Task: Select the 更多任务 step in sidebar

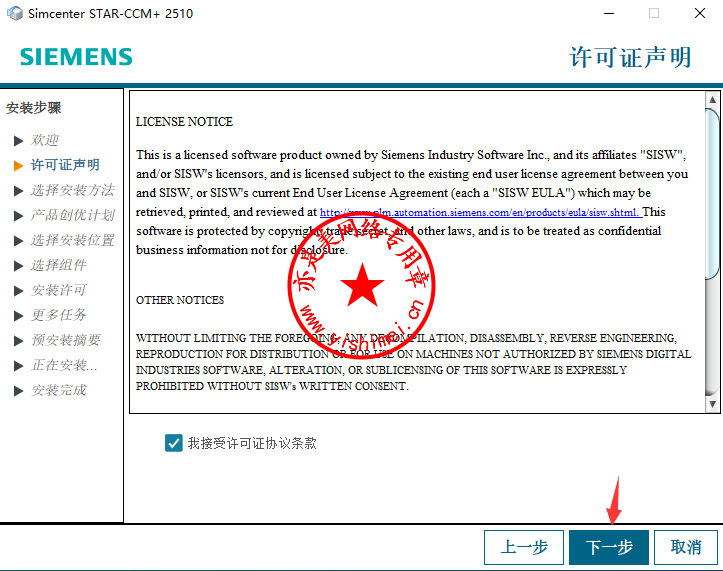Action: click(59, 315)
